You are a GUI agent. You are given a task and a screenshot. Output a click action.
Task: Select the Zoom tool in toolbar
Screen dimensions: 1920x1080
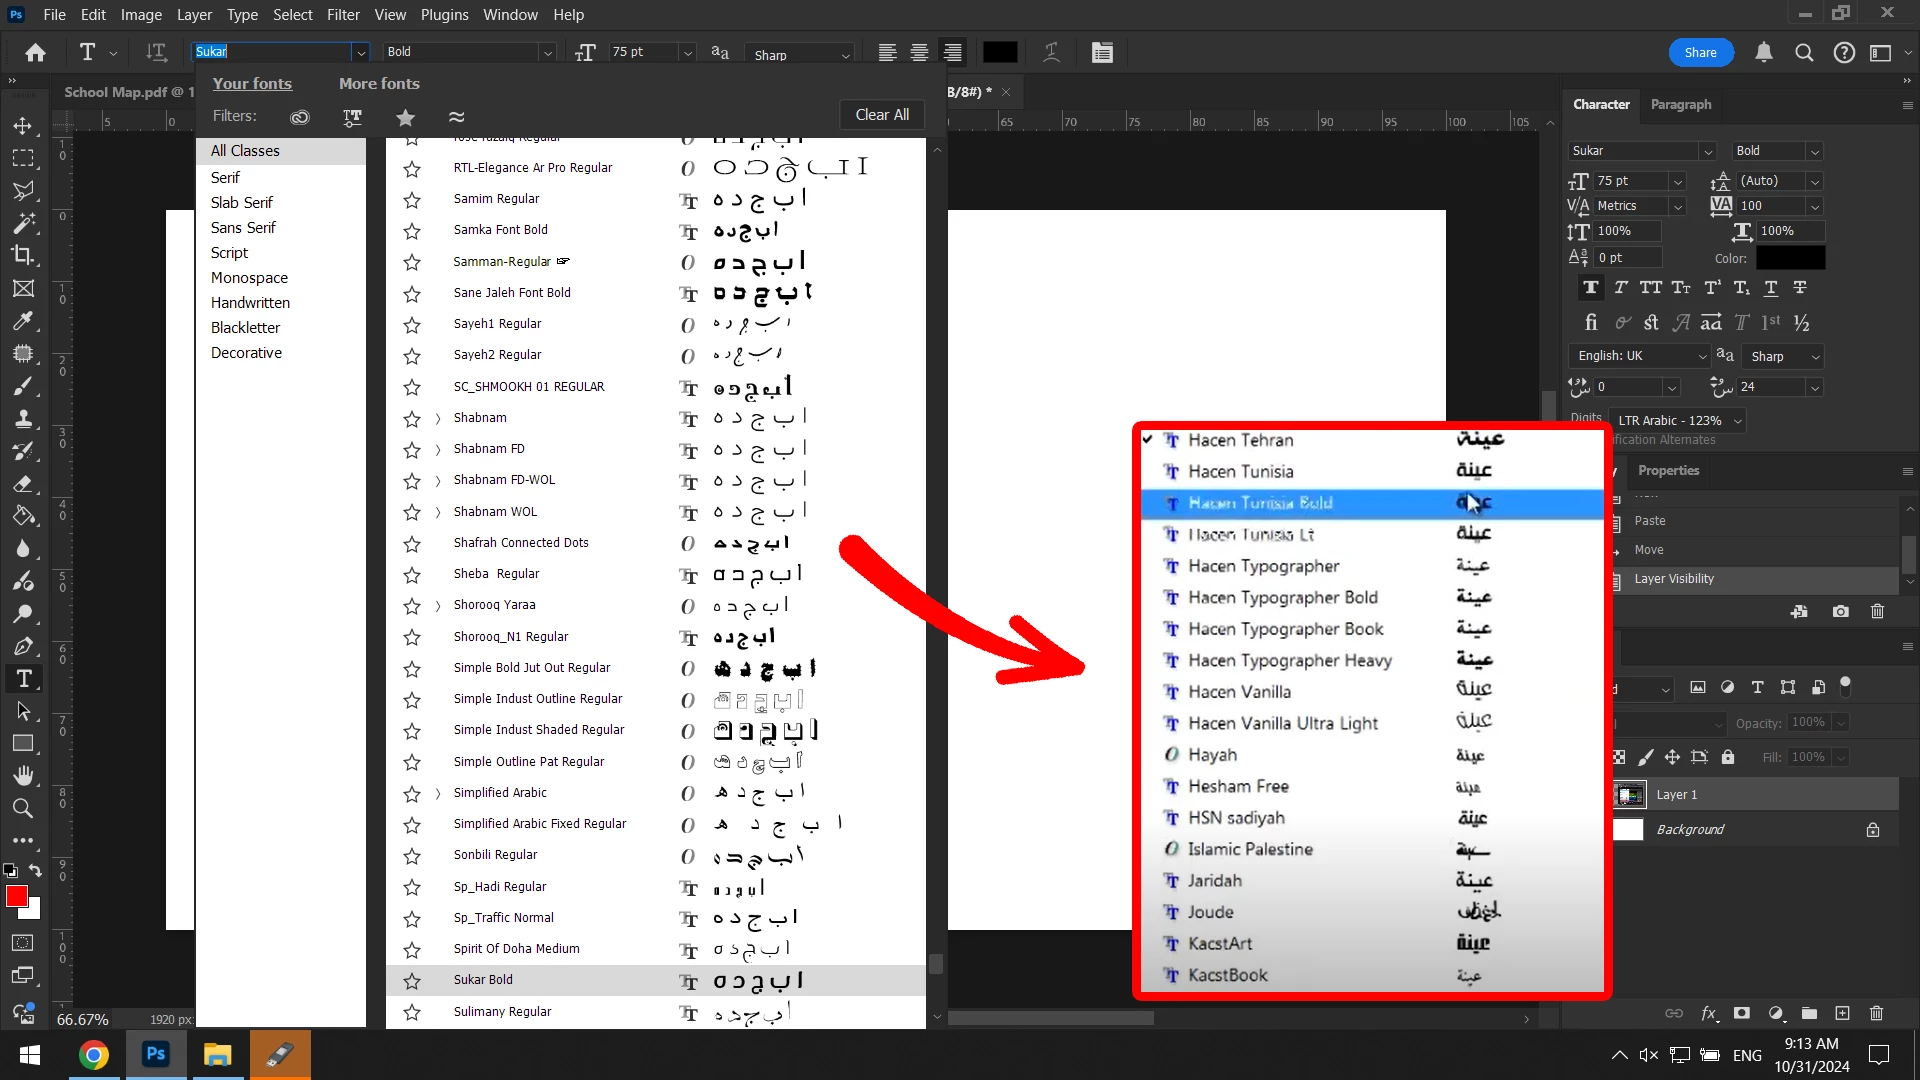click(23, 808)
